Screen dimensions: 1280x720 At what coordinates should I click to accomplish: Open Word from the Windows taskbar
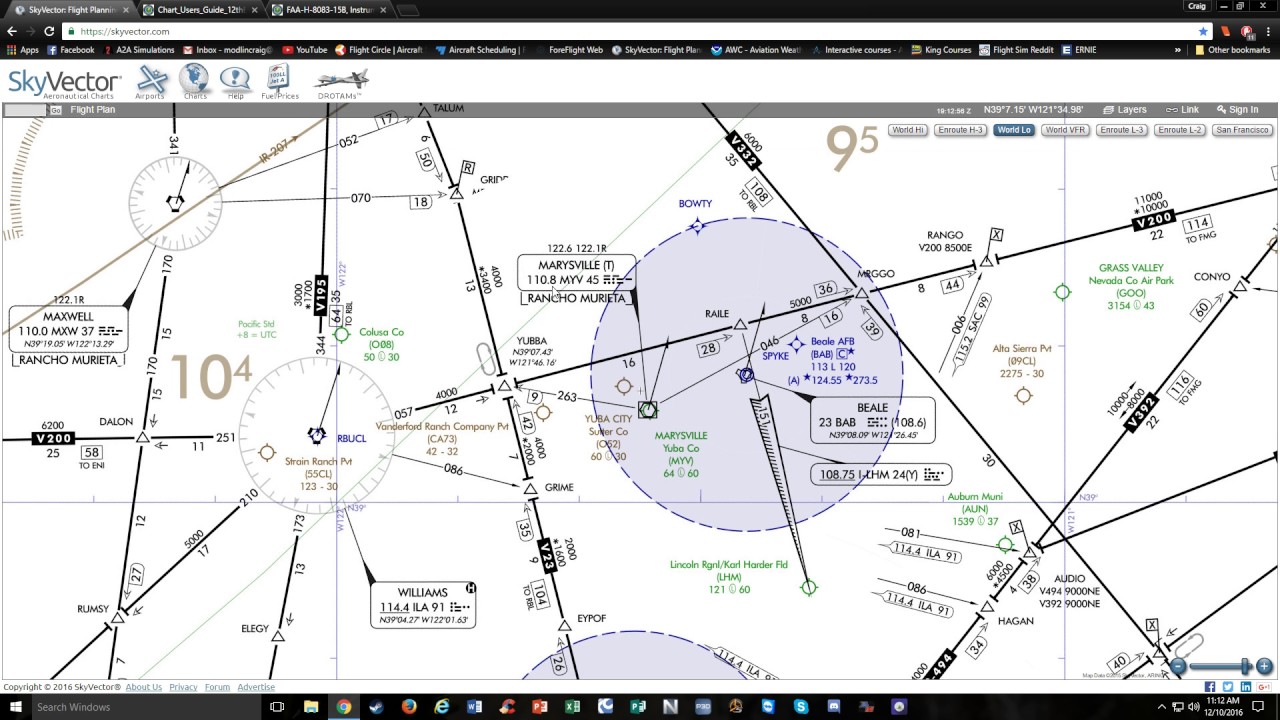tap(474, 707)
